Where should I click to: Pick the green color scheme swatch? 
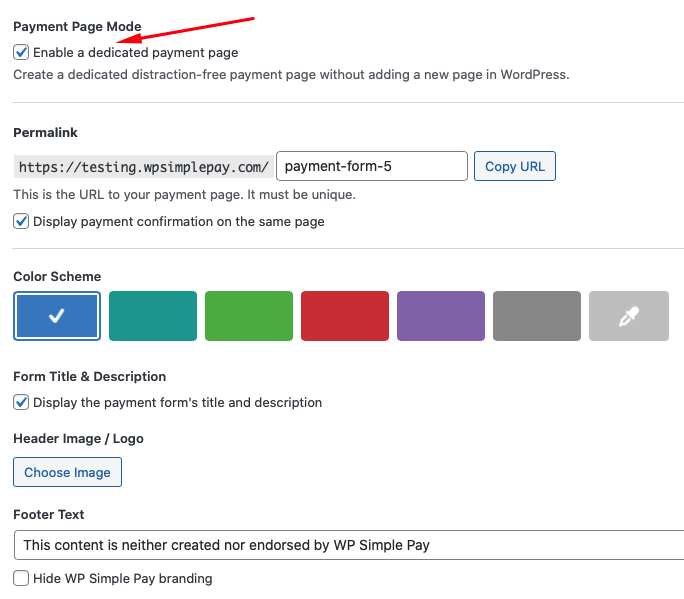(249, 316)
